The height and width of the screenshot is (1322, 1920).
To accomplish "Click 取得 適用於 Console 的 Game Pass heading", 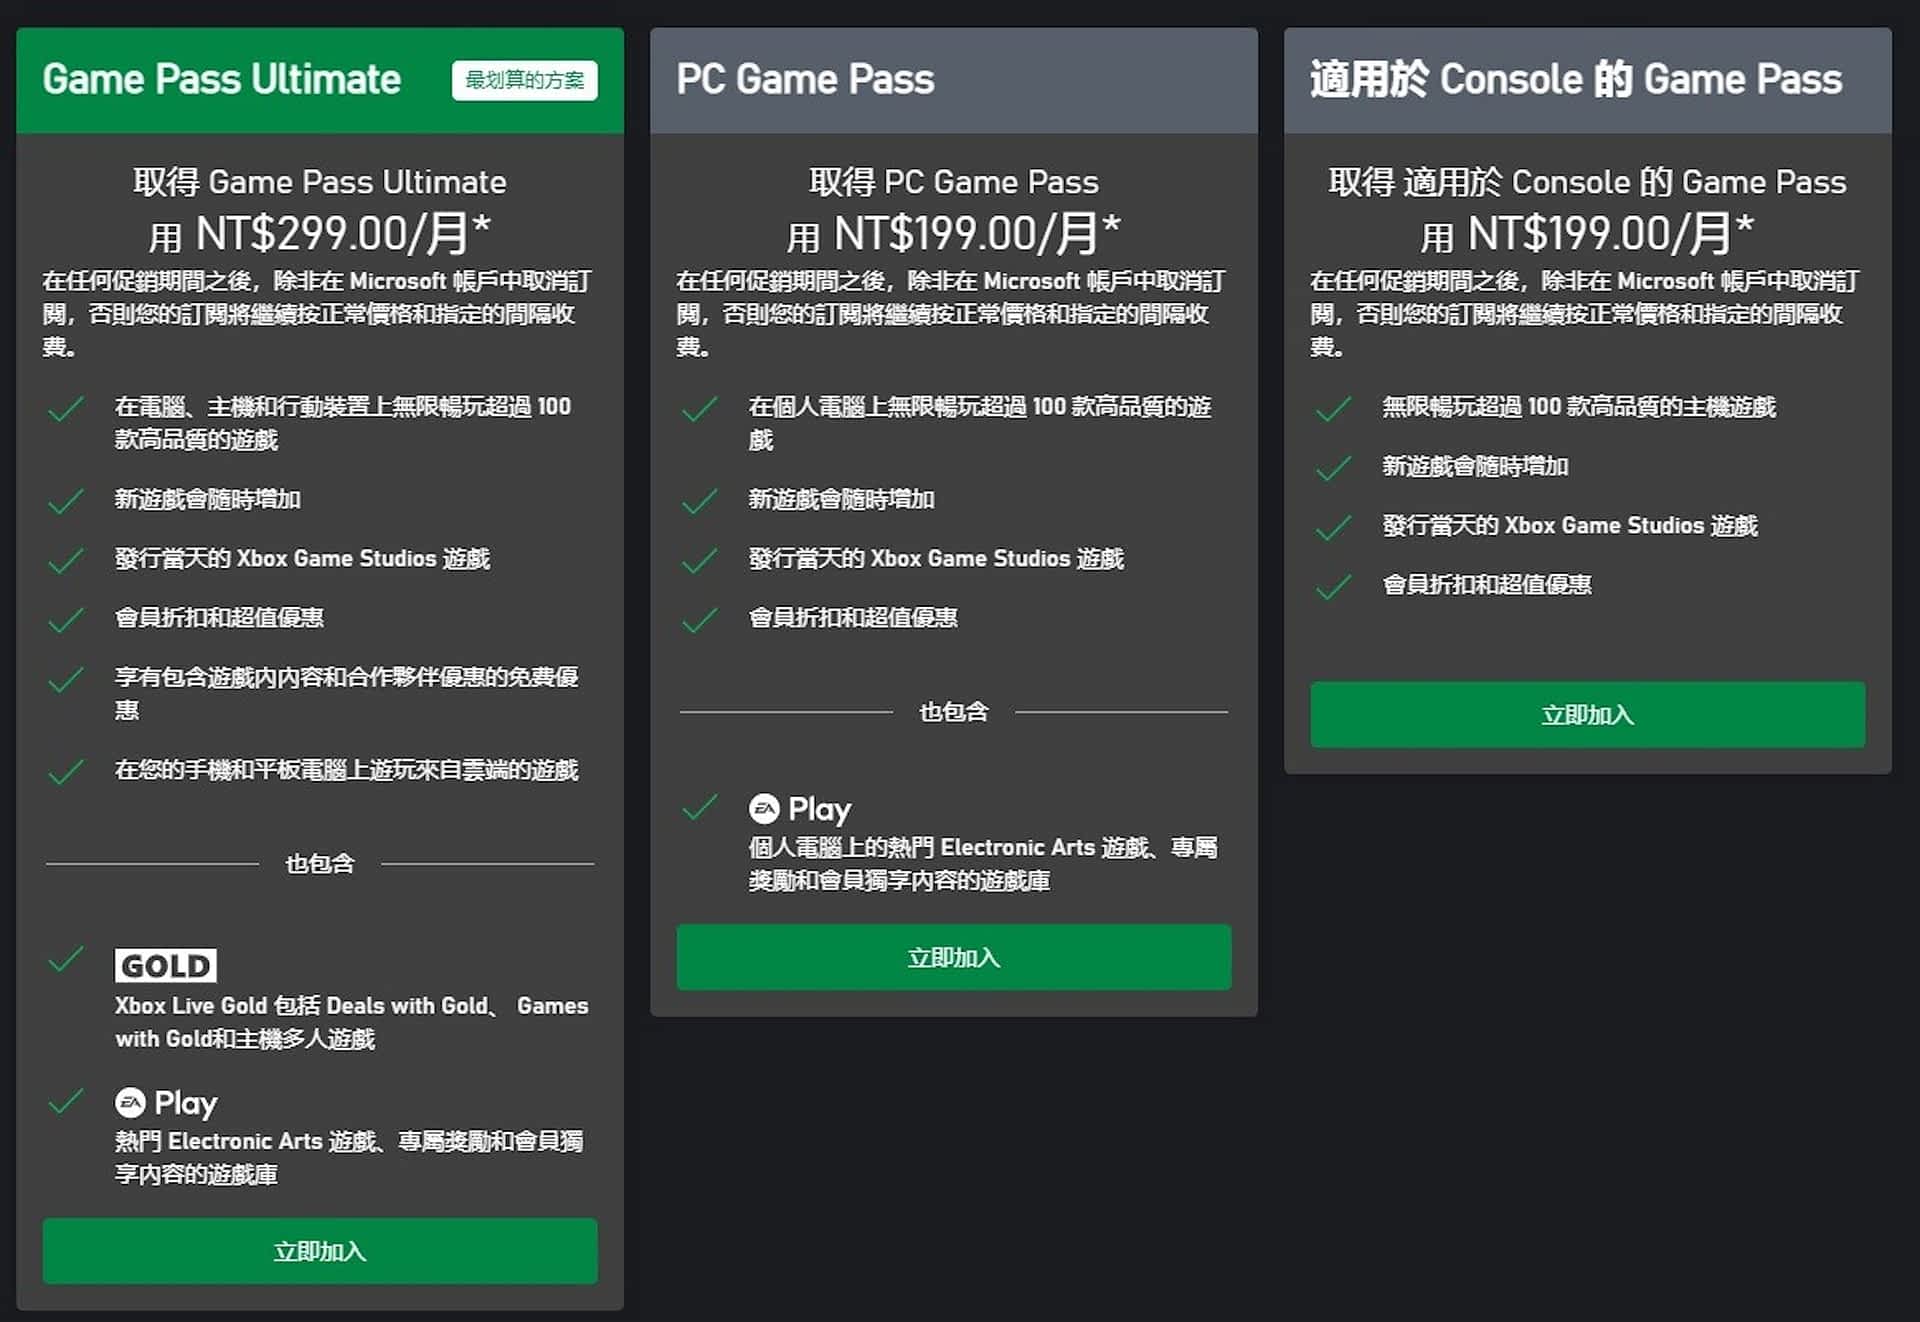I will (x=1587, y=182).
